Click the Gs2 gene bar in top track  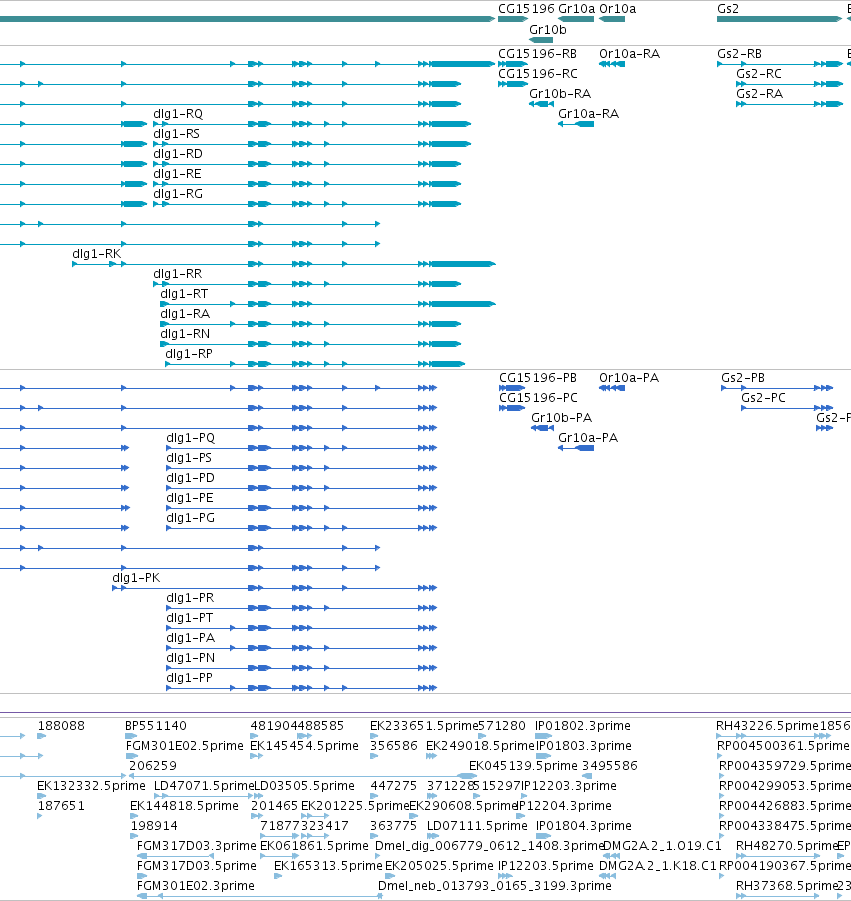[779, 19]
